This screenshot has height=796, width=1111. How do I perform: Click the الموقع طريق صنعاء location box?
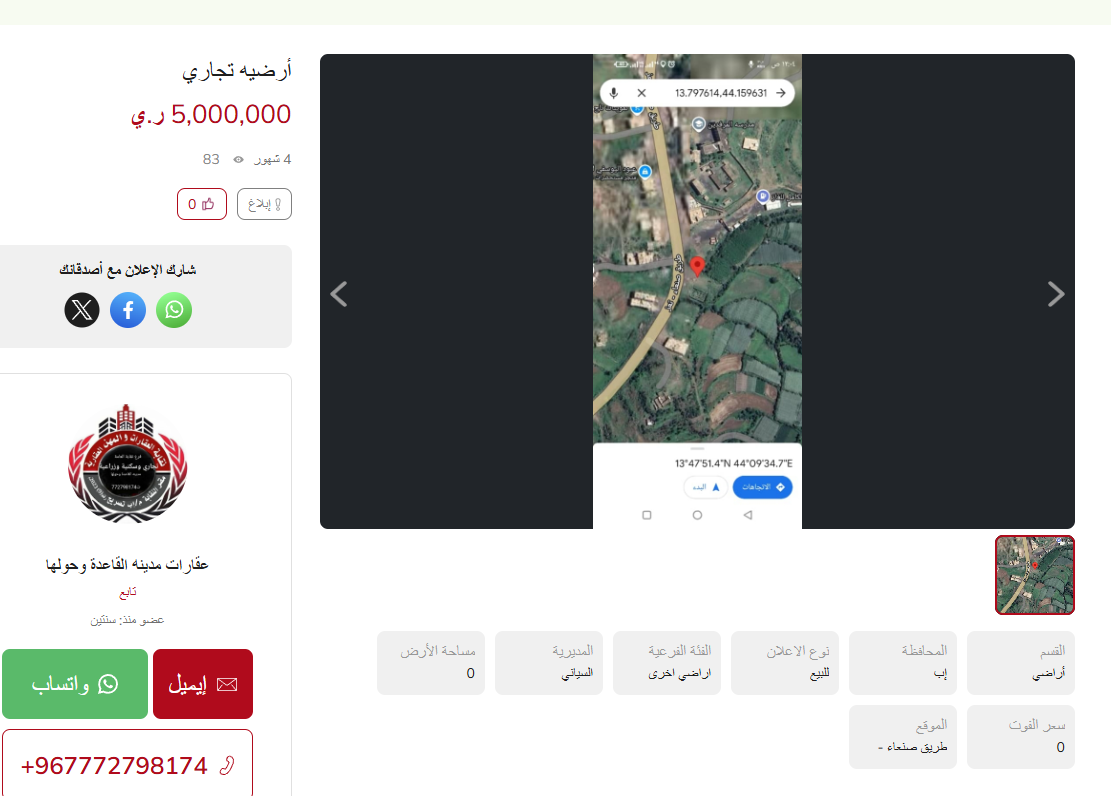(x=903, y=736)
